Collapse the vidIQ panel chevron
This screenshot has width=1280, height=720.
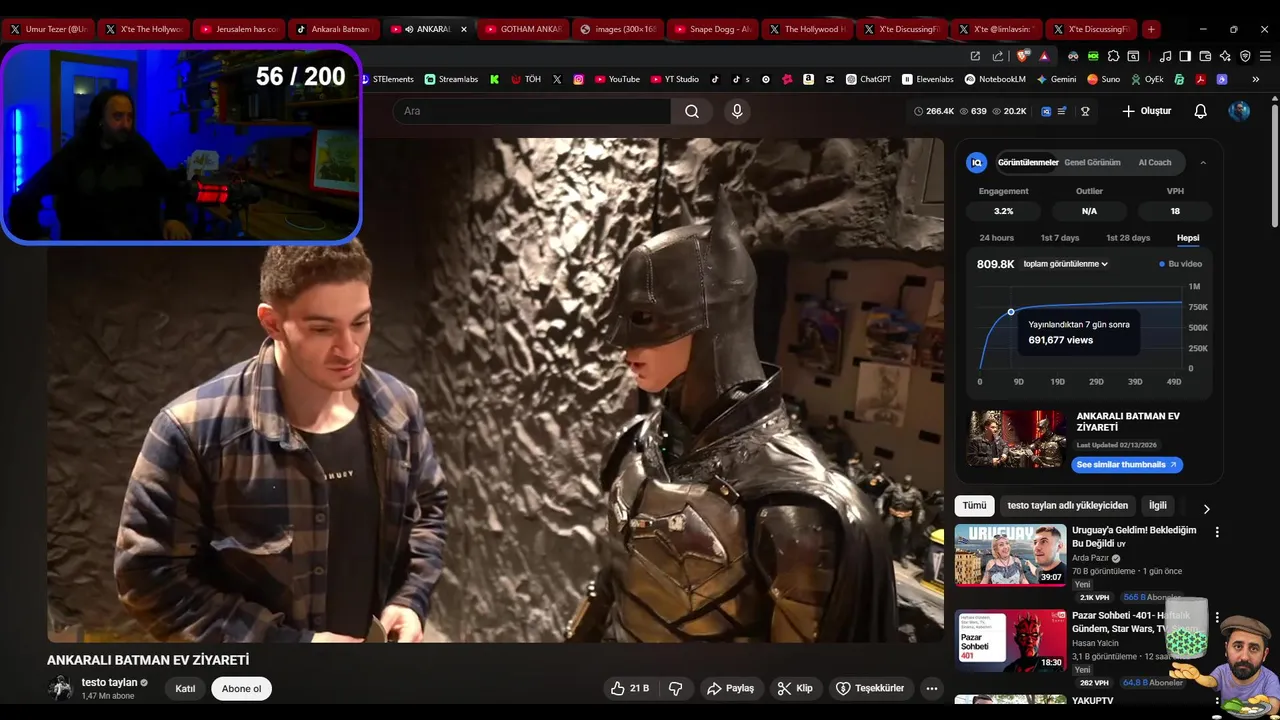[x=1203, y=162]
